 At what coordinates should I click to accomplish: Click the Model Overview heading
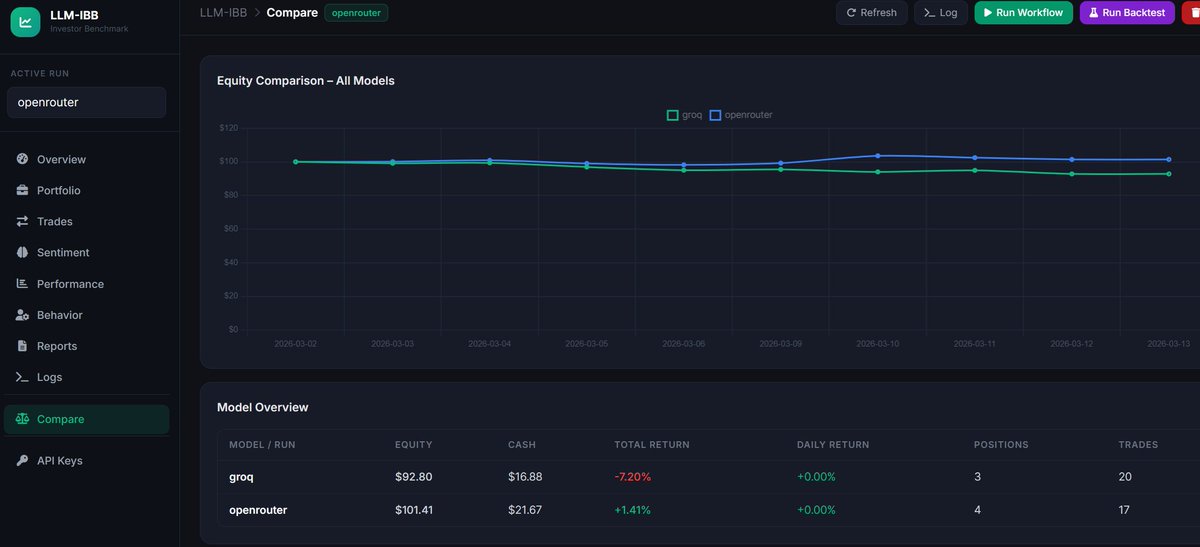click(263, 407)
